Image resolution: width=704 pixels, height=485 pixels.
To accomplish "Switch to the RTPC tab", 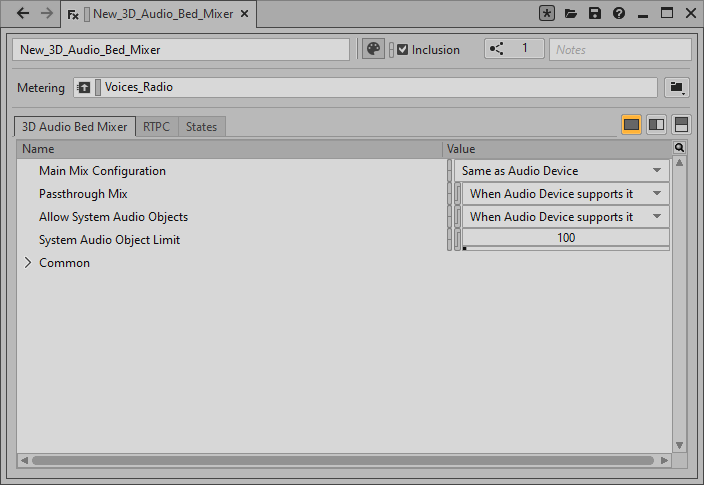I will [x=156, y=127].
